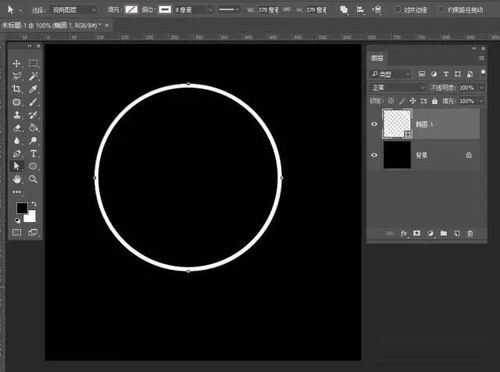The height and width of the screenshot is (372, 500).
Task: Click the ellipse layer thumbnail
Action: (397, 124)
